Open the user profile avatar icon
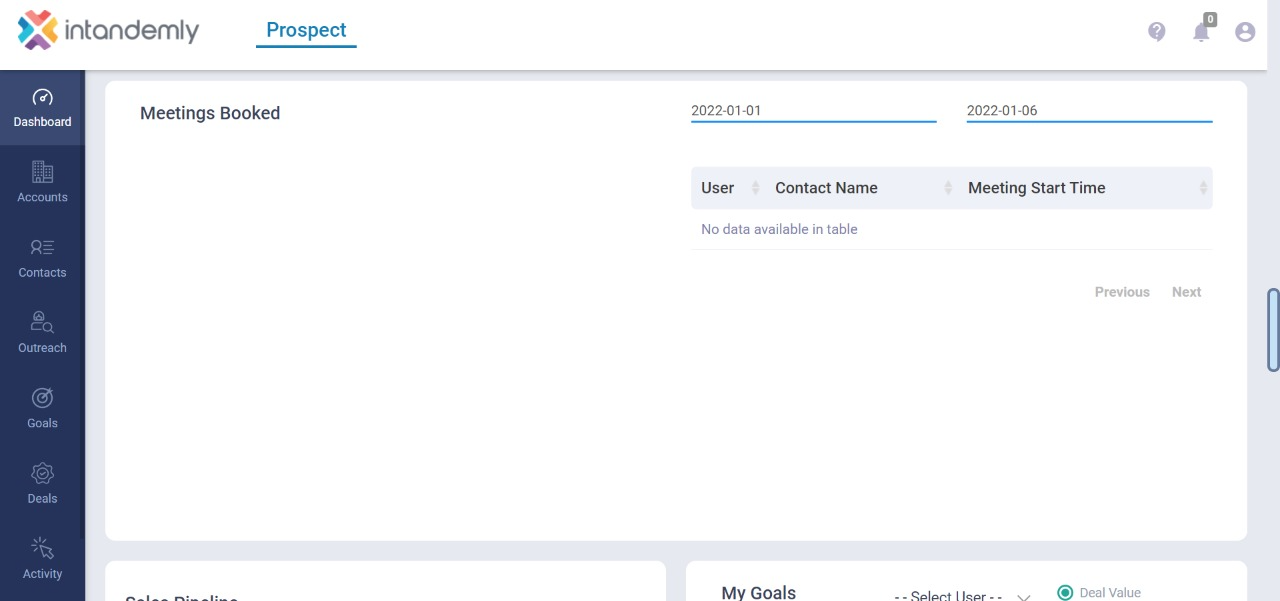The width and height of the screenshot is (1280, 601). (x=1245, y=31)
